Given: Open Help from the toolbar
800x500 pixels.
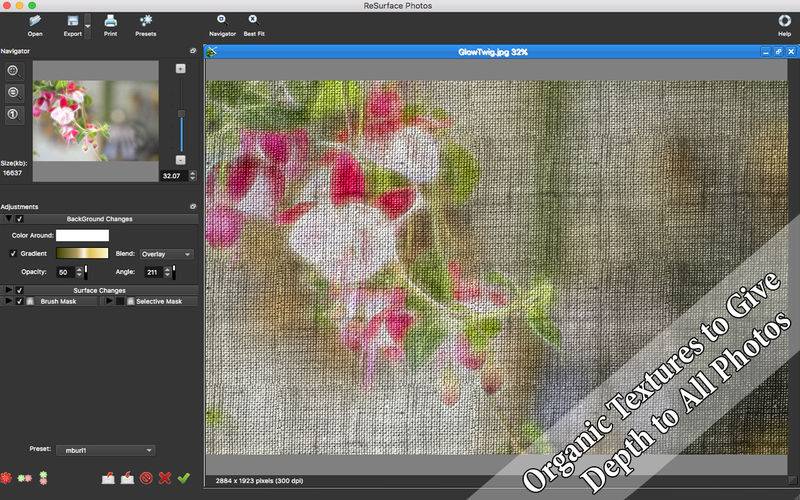Looking at the screenshot, I should tap(784, 21).
